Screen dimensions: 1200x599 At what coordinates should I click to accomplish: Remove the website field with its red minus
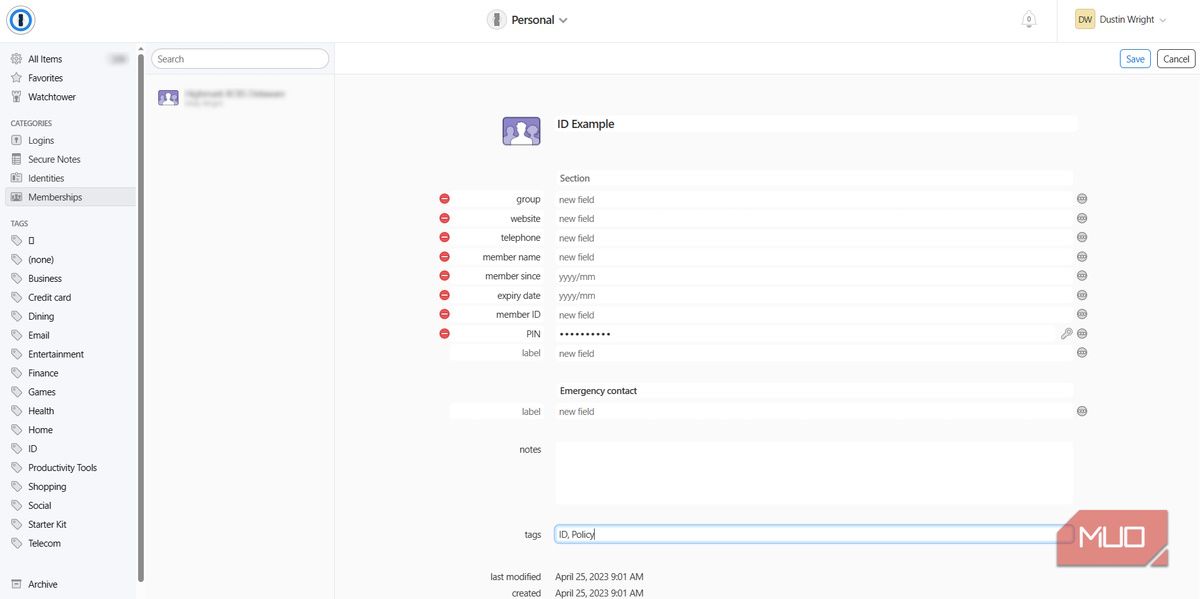[x=444, y=218]
